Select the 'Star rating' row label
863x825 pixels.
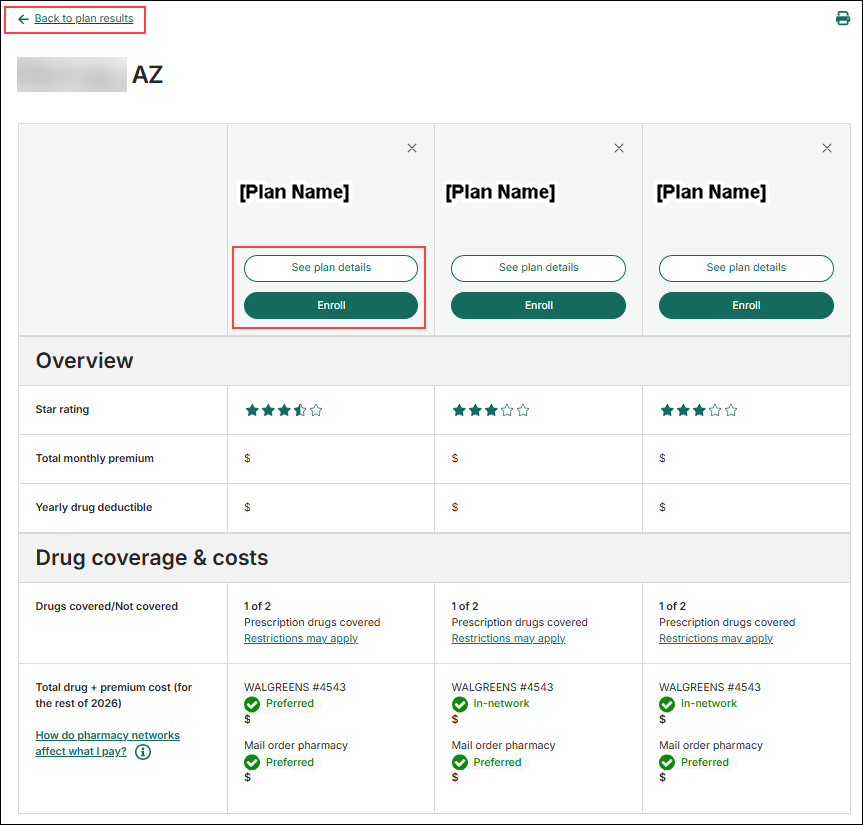(62, 409)
